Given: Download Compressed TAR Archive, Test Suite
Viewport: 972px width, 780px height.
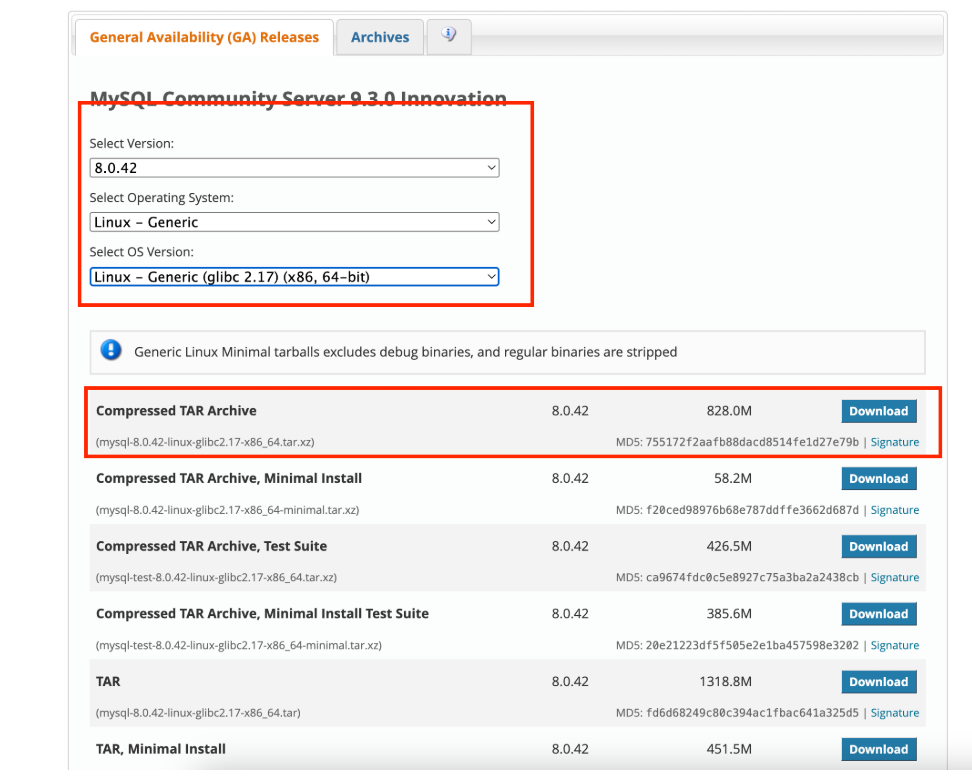Looking at the screenshot, I should pos(878,547).
